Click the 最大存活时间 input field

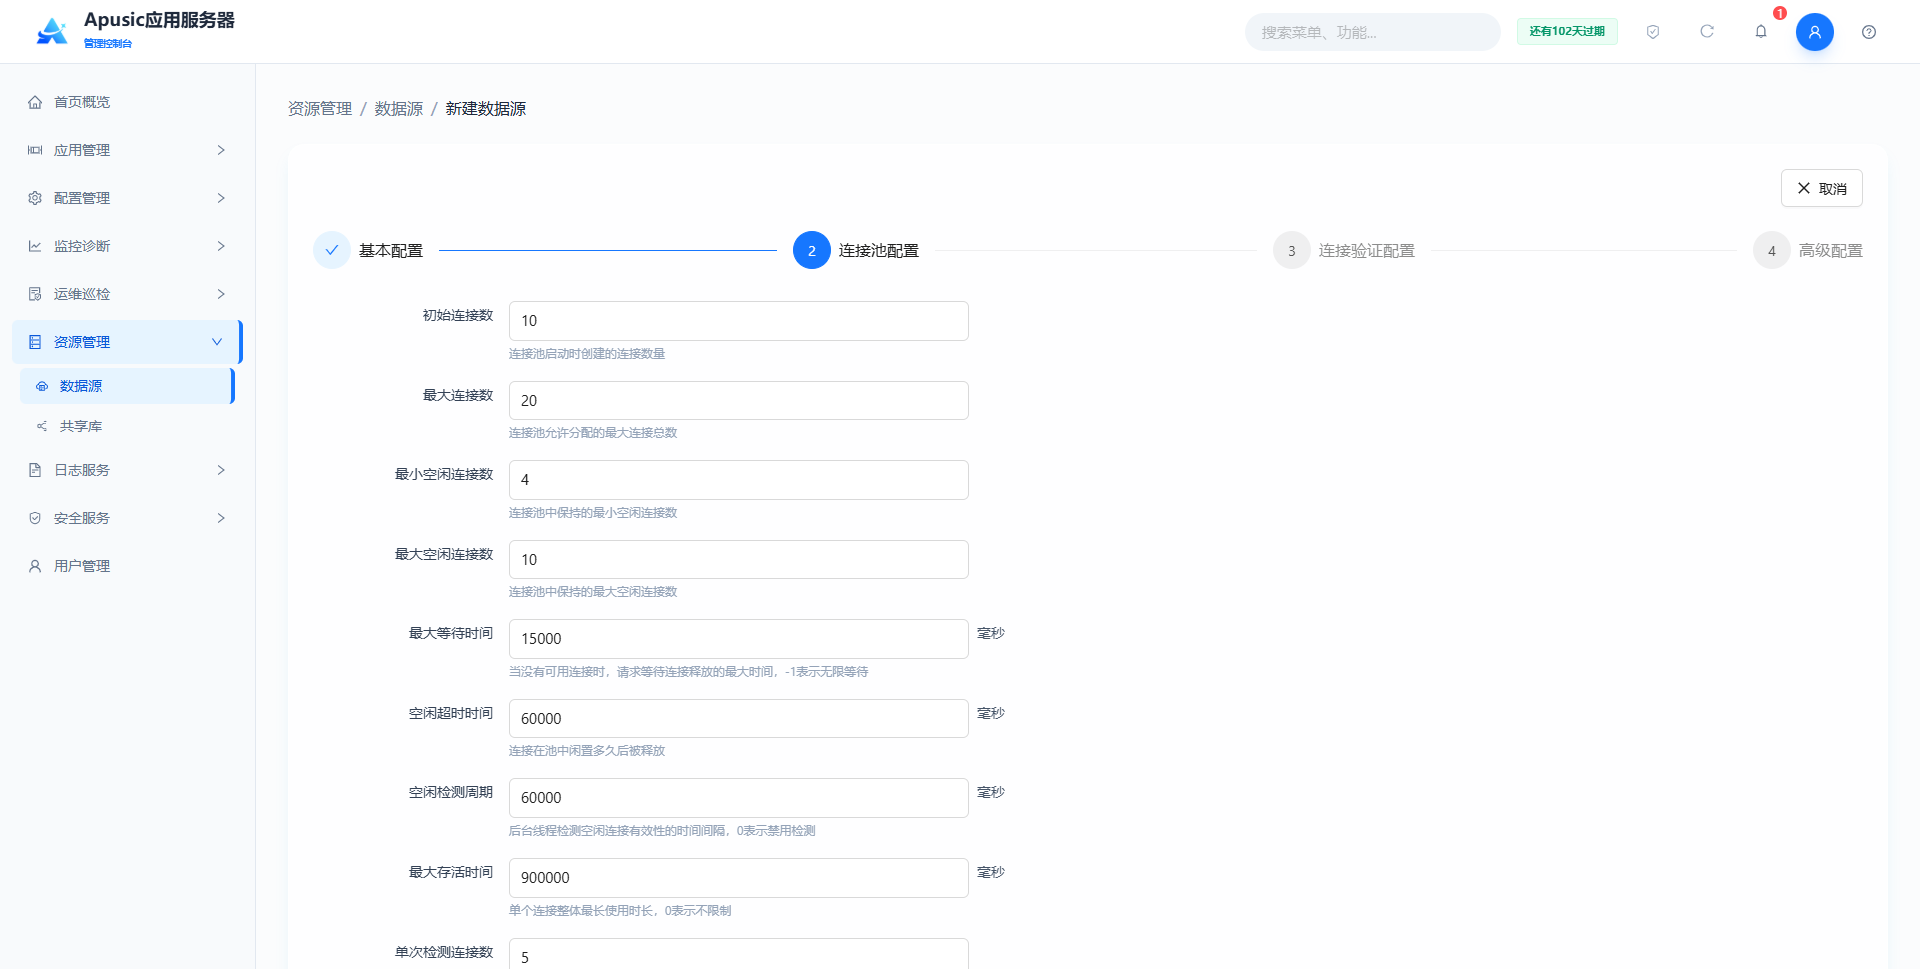click(738, 878)
